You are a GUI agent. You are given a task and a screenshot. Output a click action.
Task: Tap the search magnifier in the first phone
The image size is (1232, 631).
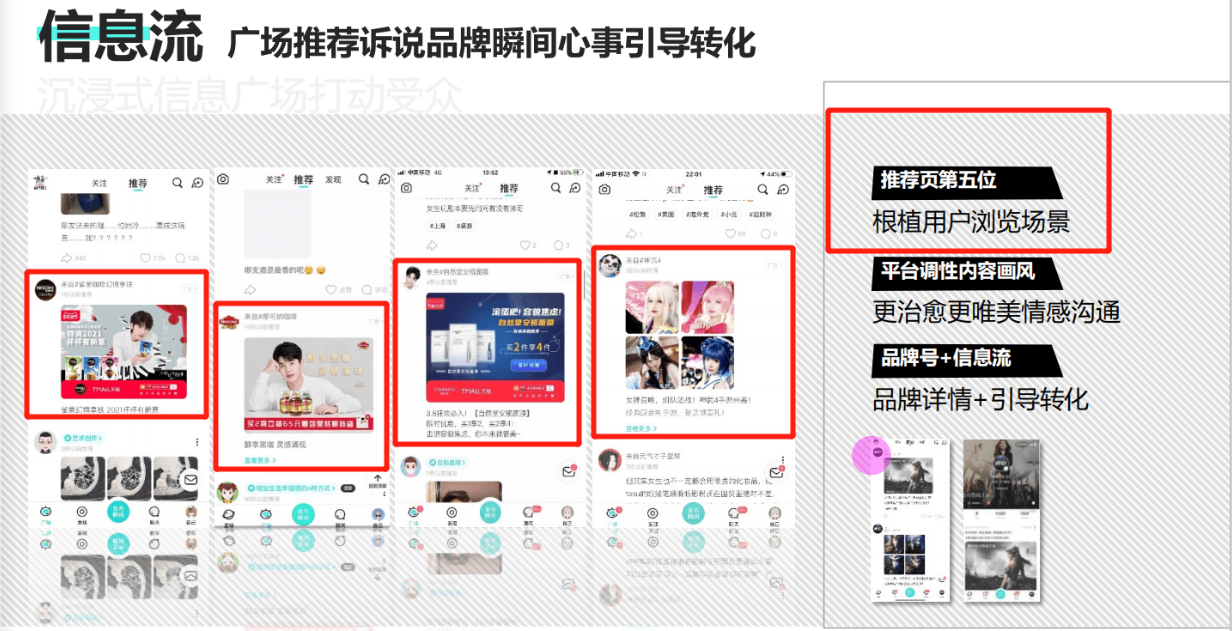click(177, 183)
